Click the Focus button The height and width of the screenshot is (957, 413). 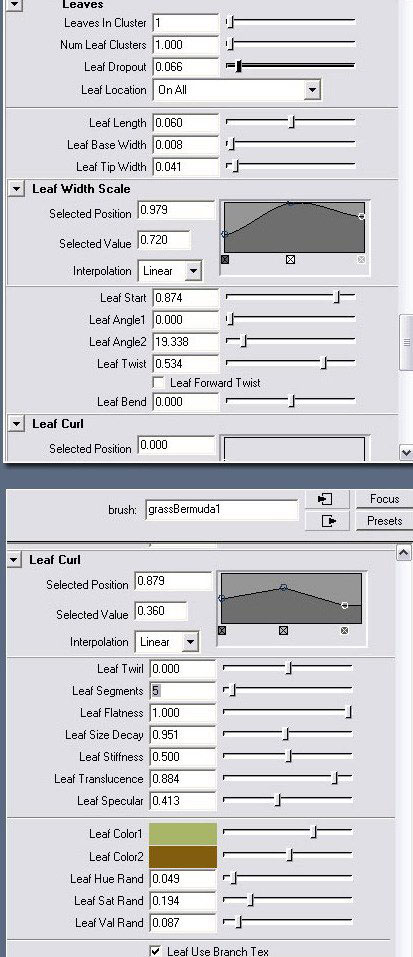[x=384, y=499]
